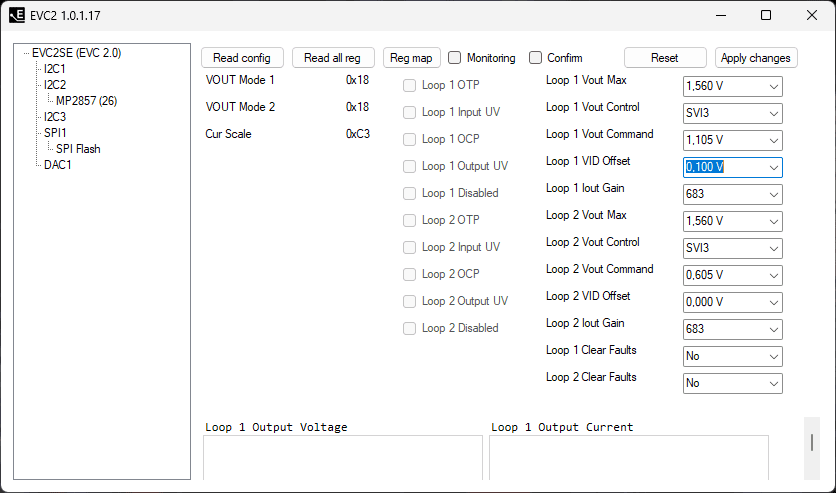The image size is (836, 493).
Task: Select the SPI1 tree node
Action: (55, 133)
